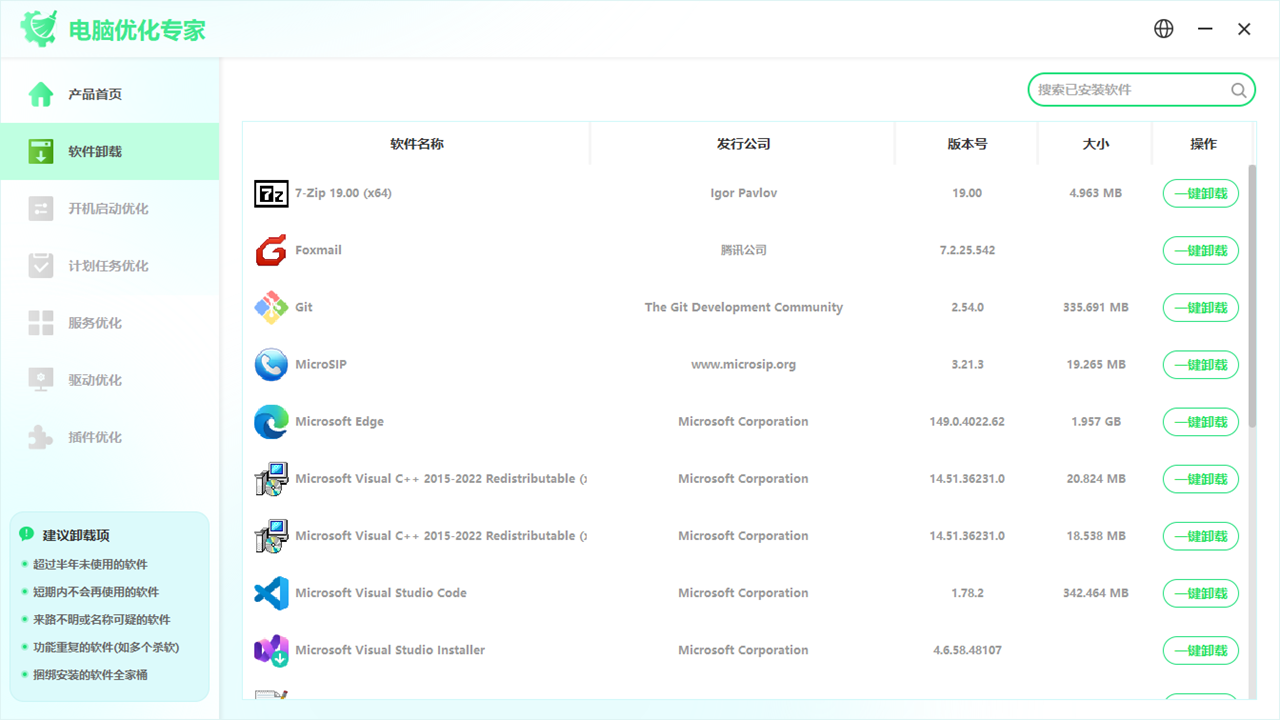Uninstall the 20.824 MB Visual C++ Redistributable
This screenshot has width=1280, height=720.
point(1200,479)
